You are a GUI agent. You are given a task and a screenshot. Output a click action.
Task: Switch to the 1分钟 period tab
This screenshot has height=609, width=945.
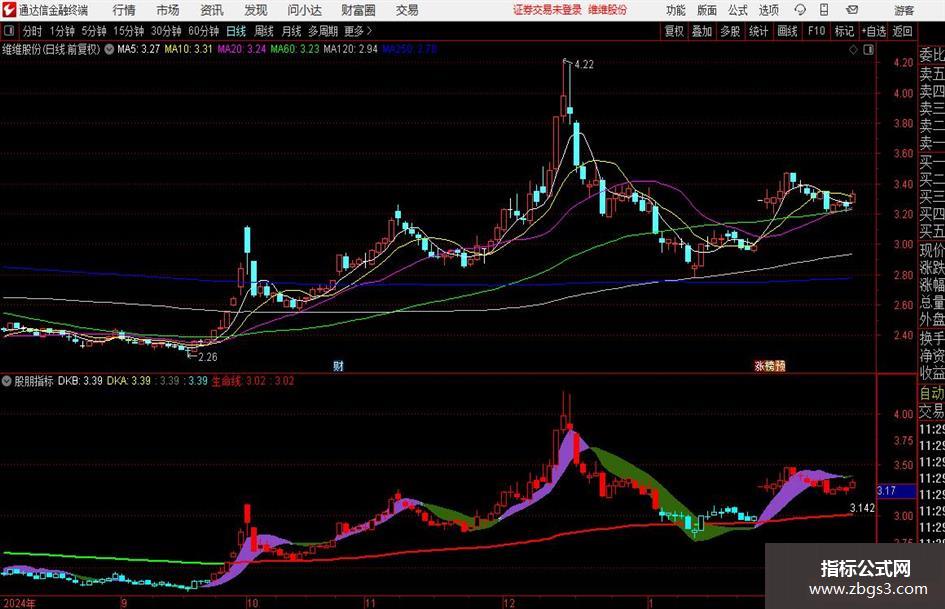coord(62,31)
